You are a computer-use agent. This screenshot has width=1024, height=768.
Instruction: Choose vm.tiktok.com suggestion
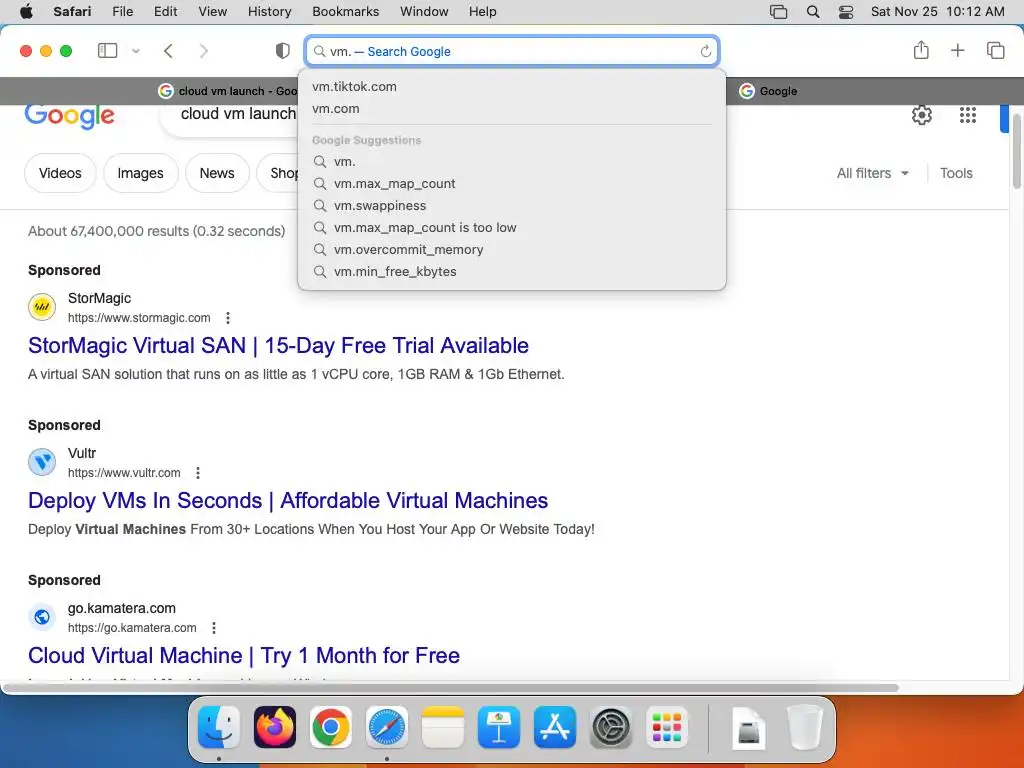[512, 86]
